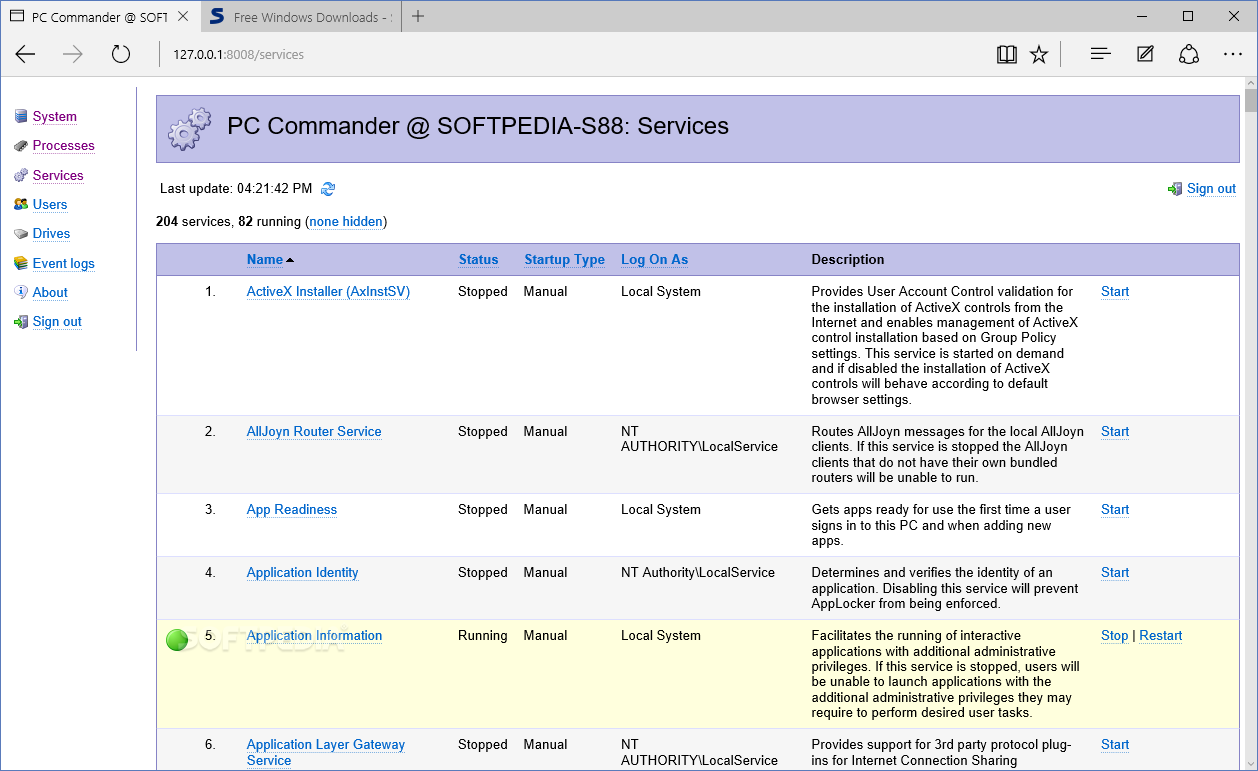The height and width of the screenshot is (771, 1258).
Task: Restart the Application Information service
Action: 1160,636
